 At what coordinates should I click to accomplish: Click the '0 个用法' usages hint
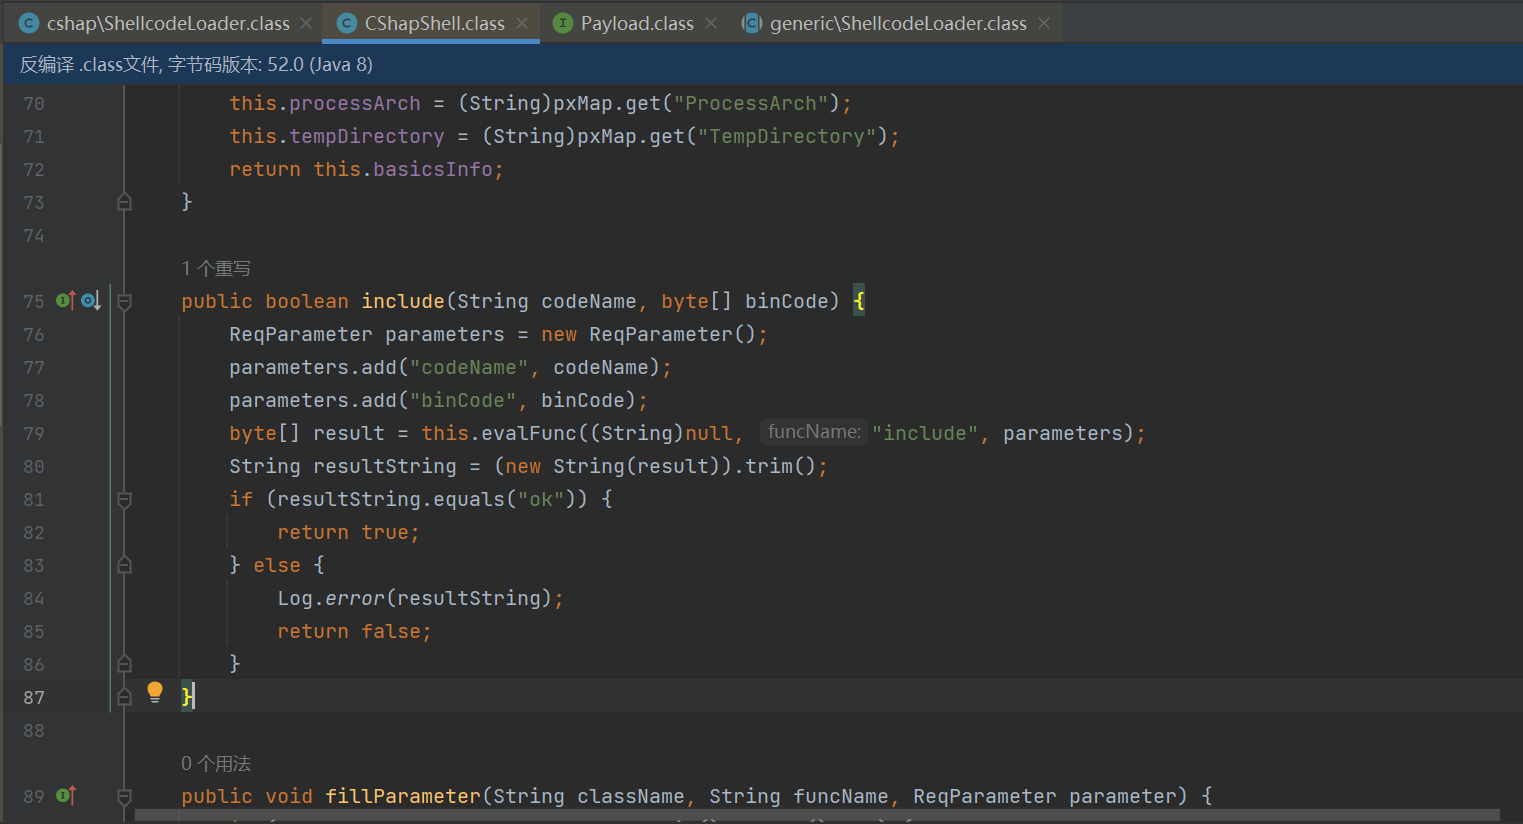coord(216,763)
